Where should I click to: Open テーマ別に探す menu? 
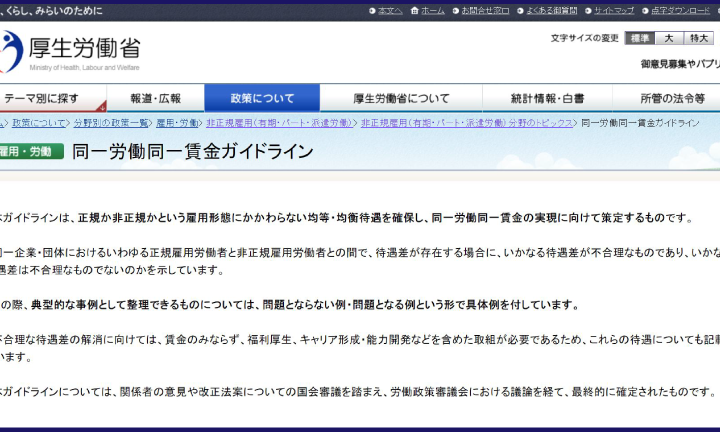(x=53, y=98)
